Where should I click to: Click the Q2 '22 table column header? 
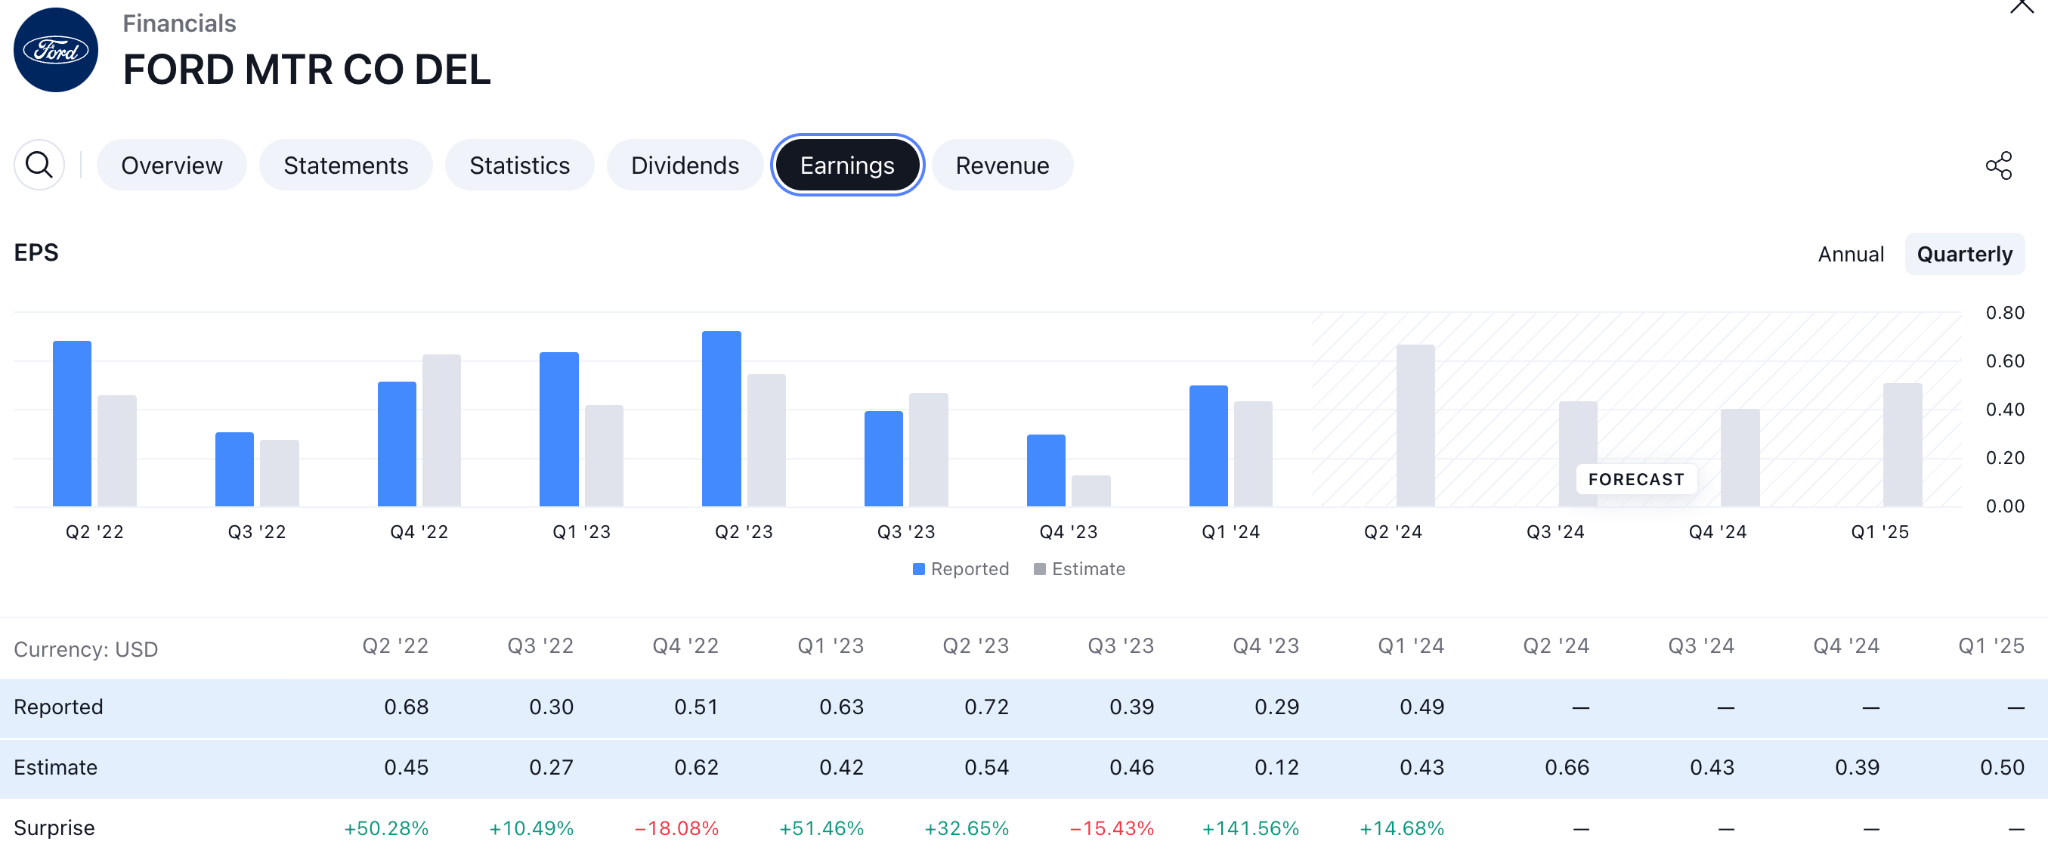pos(395,646)
